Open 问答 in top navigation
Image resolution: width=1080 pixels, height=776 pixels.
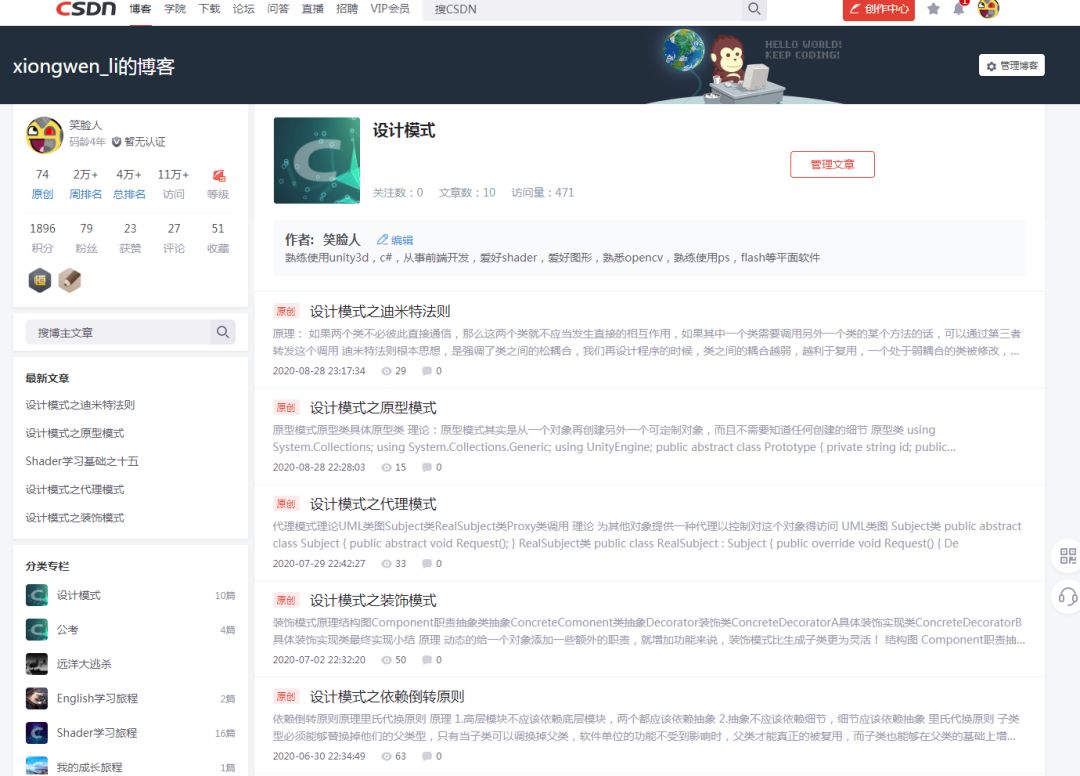click(x=278, y=9)
